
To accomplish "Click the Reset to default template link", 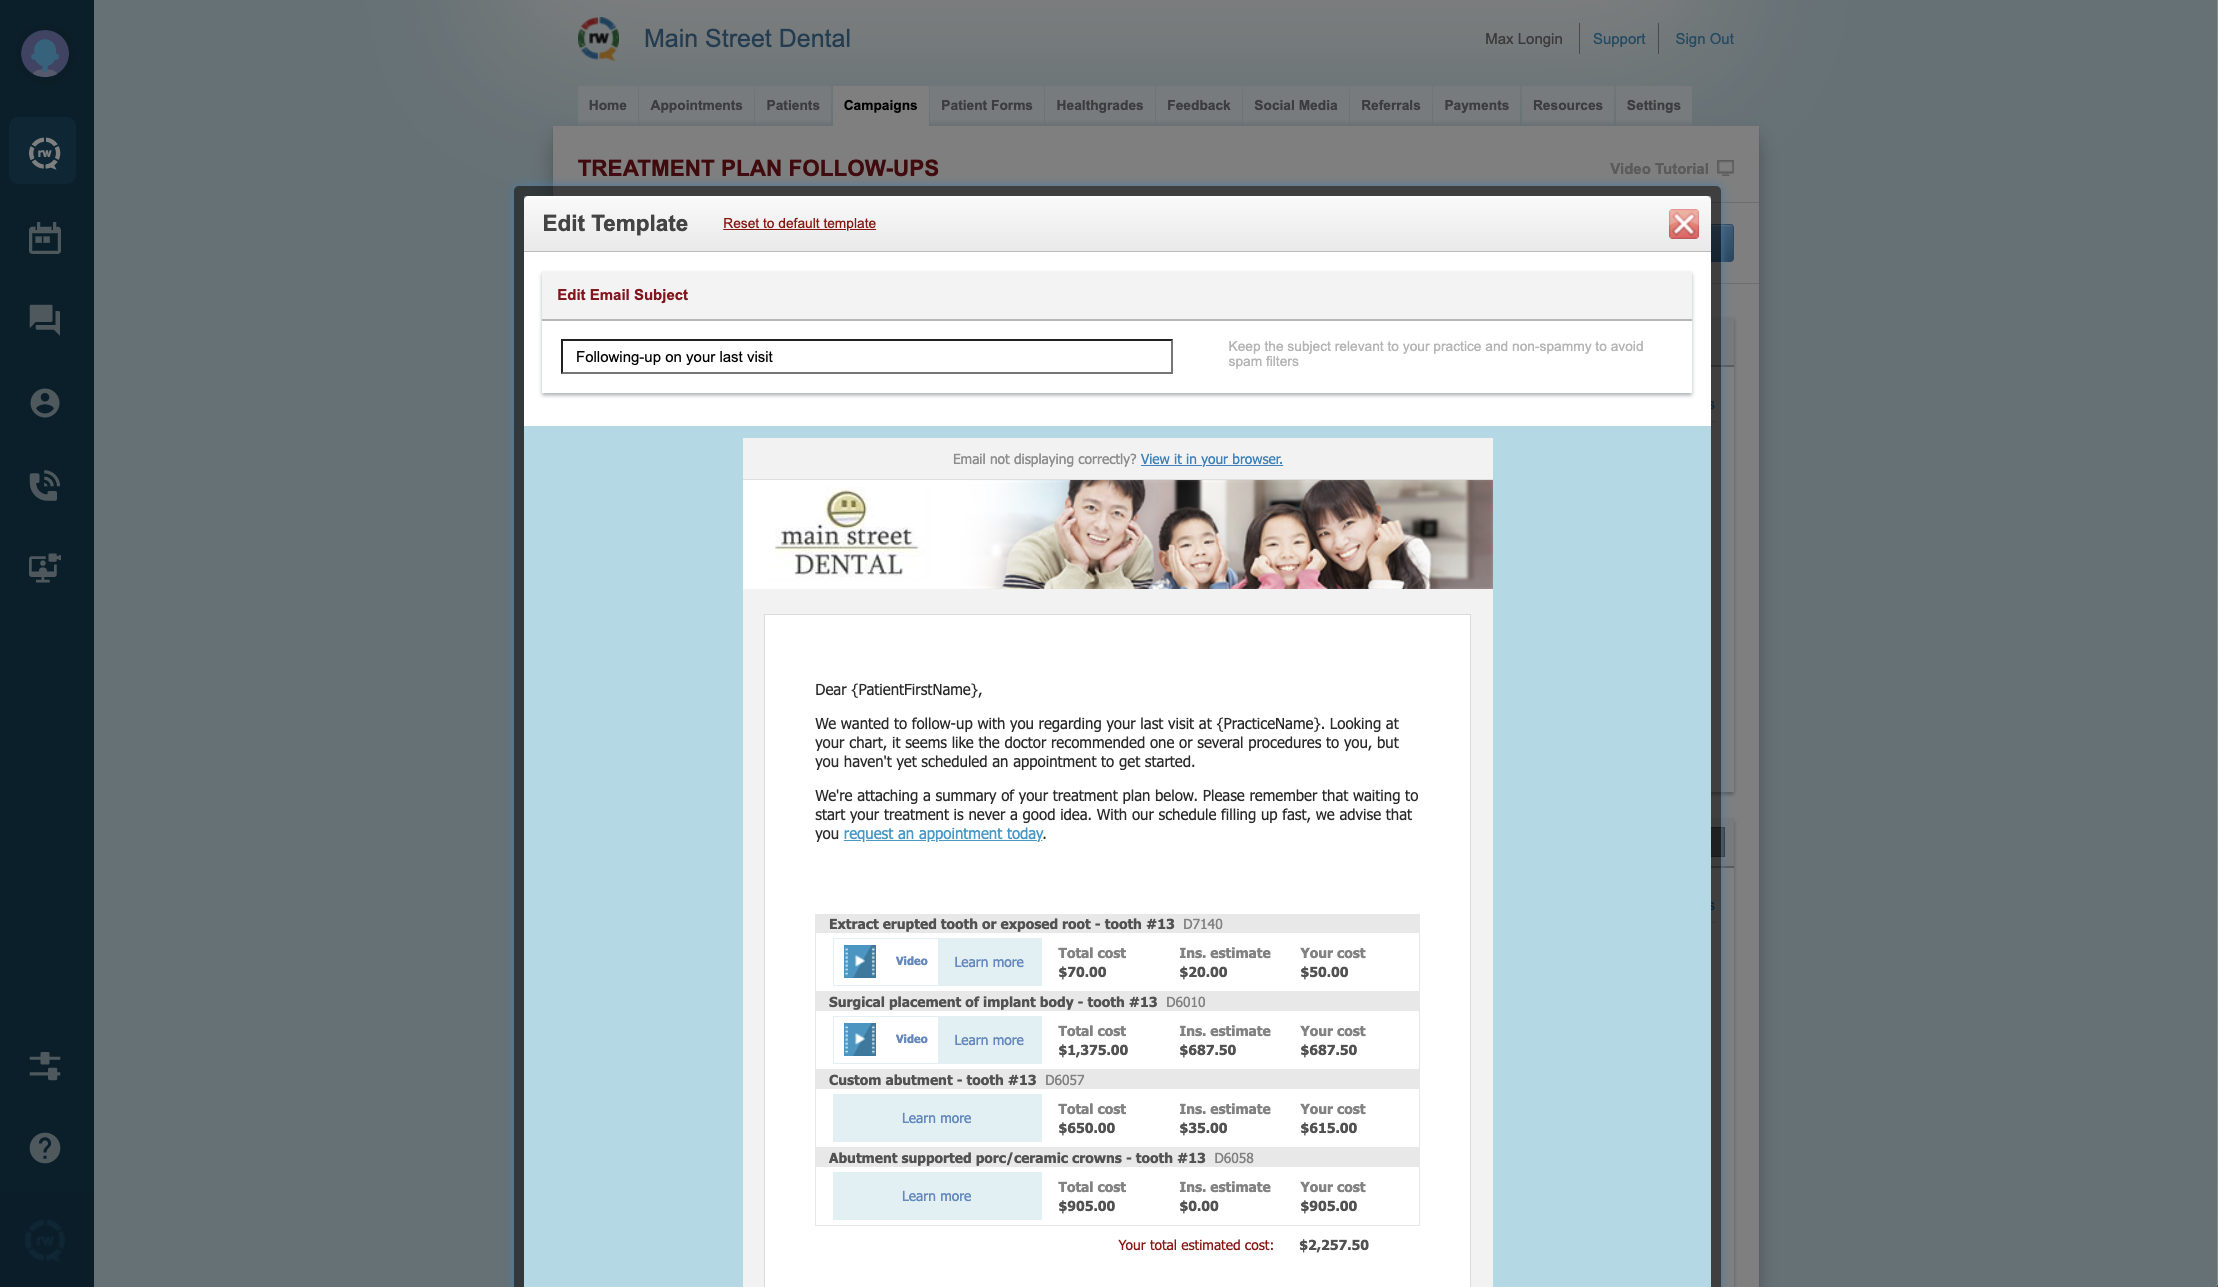I will coord(799,223).
